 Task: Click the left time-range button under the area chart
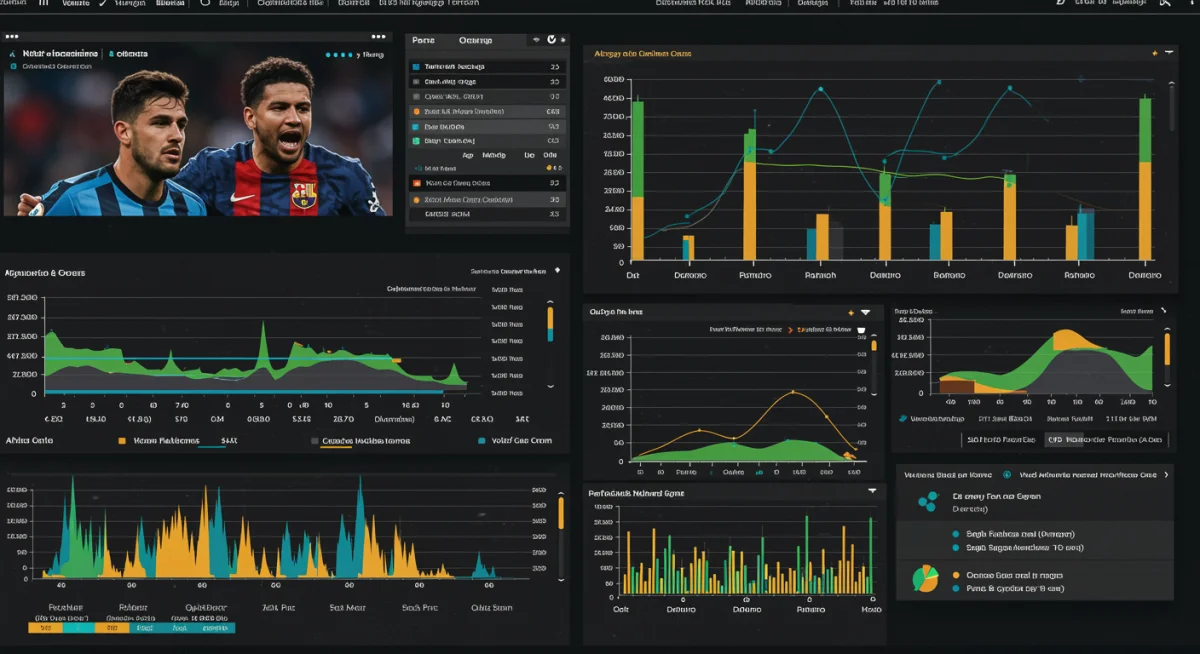pos(1000,440)
